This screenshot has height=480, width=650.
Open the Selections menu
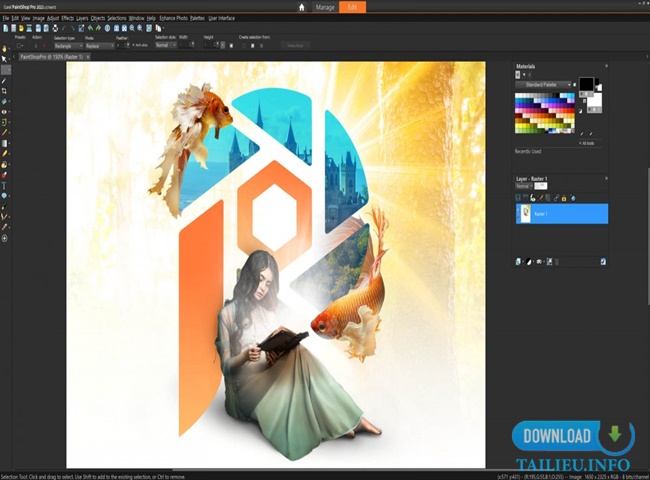[116, 18]
